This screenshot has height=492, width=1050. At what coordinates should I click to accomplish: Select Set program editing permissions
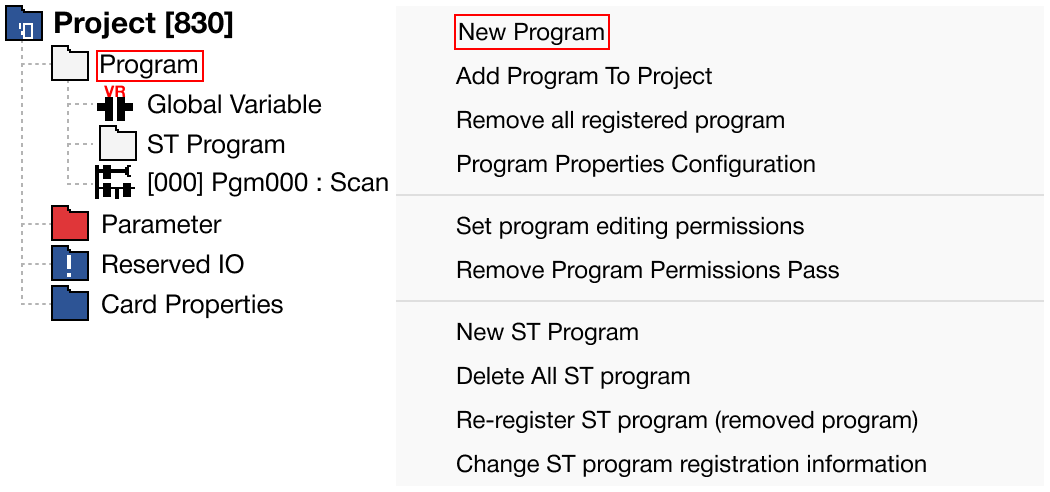click(629, 226)
